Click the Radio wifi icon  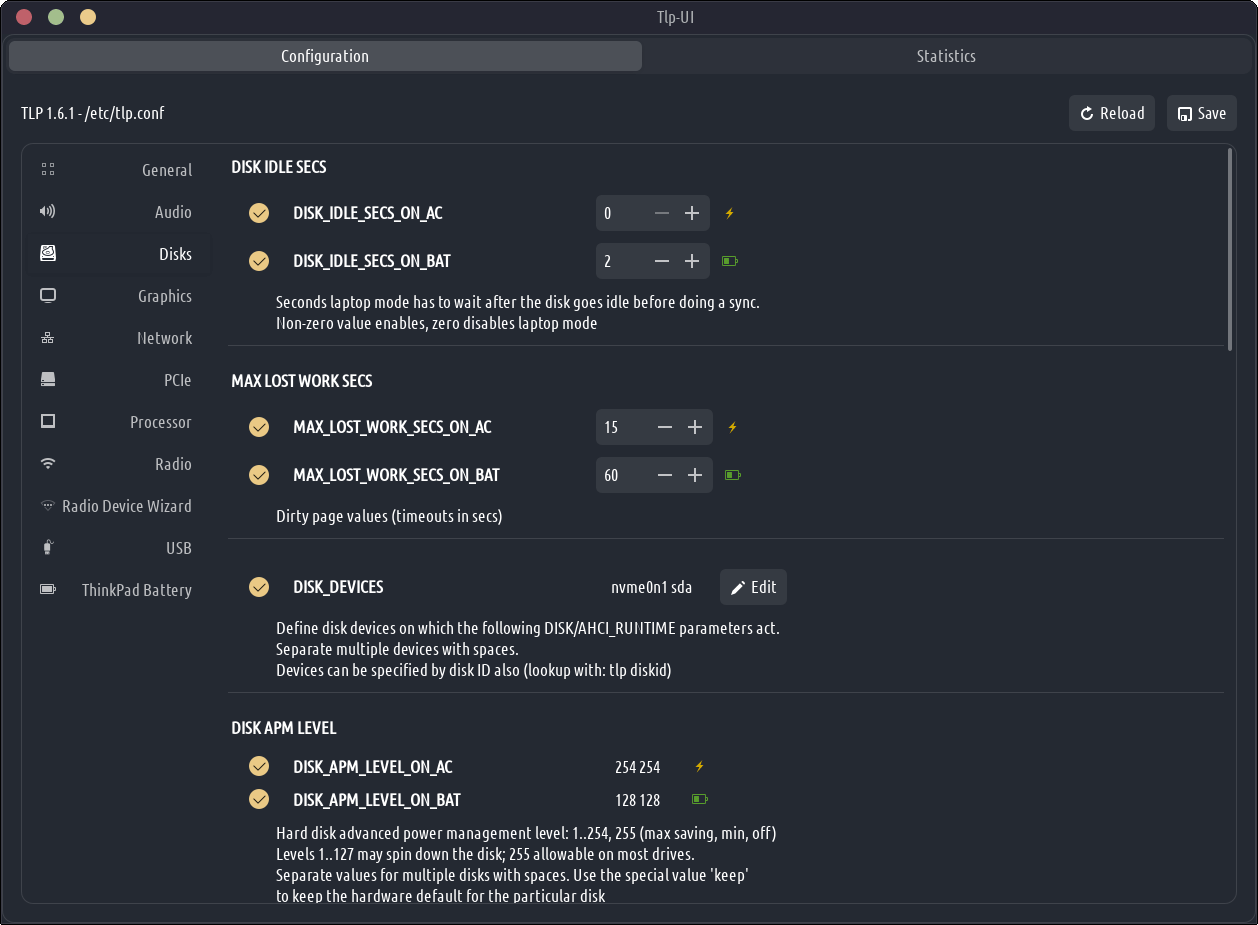tap(48, 464)
